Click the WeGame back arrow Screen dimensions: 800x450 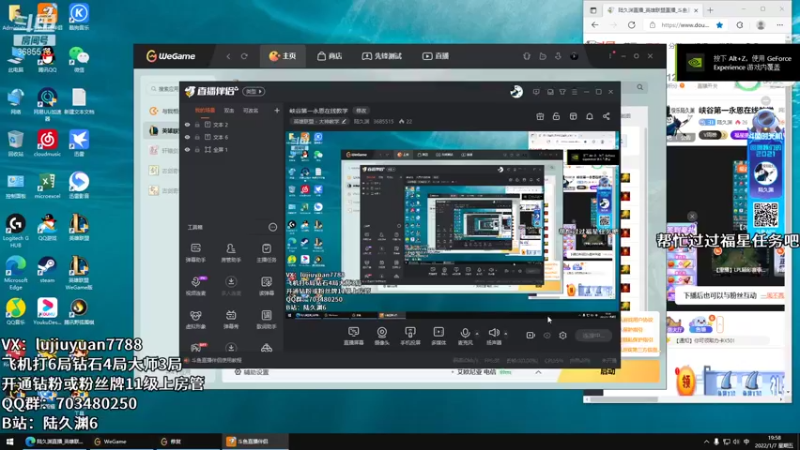click(x=228, y=56)
